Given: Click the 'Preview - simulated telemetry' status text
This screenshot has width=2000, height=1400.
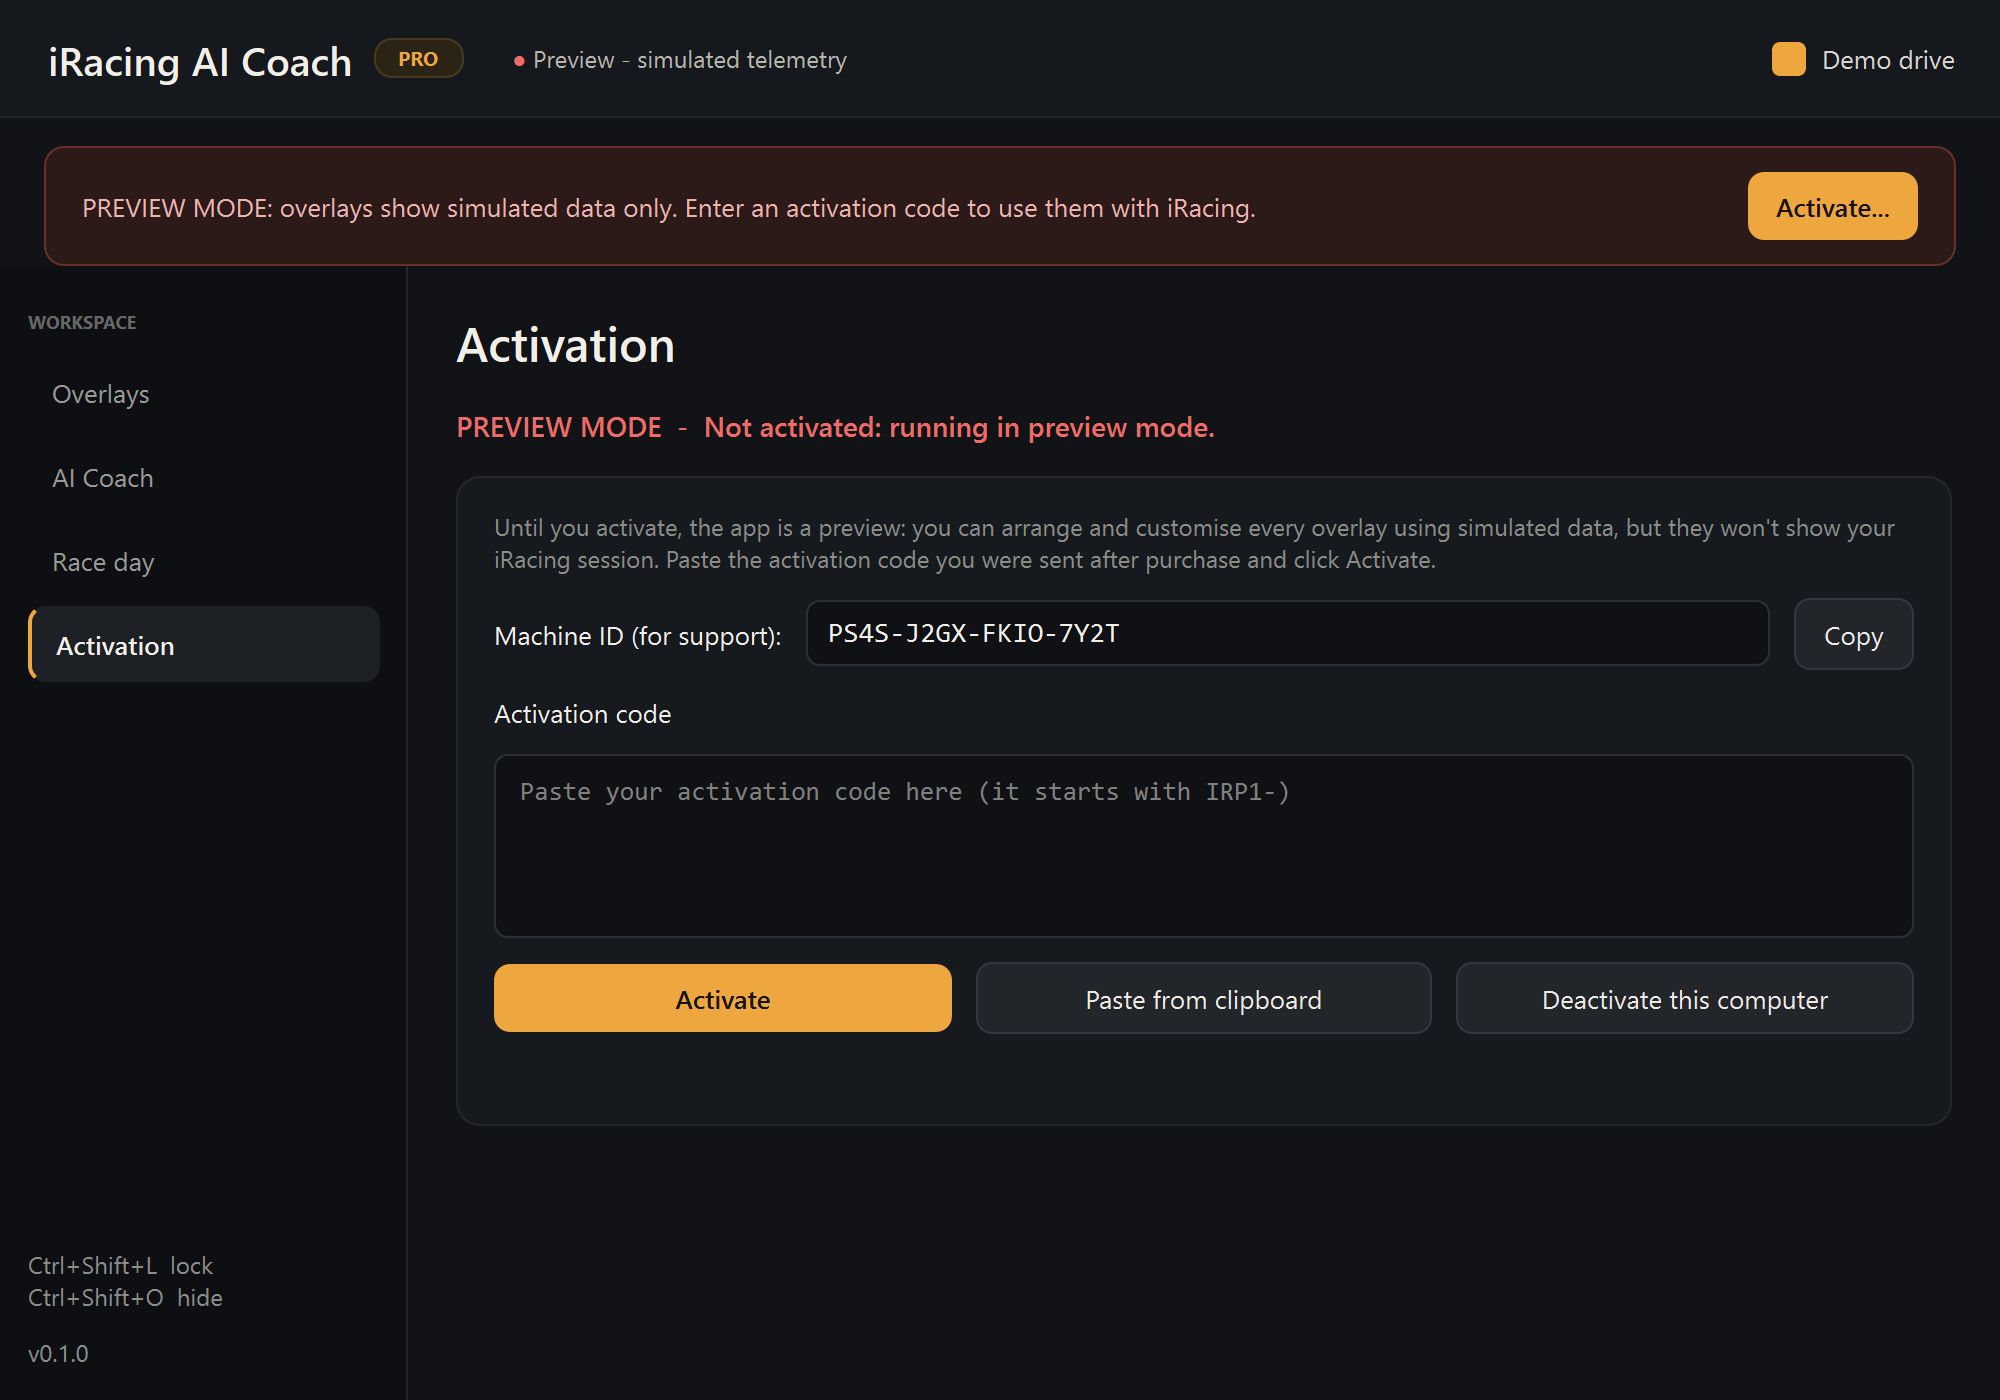Looking at the screenshot, I should pos(689,60).
